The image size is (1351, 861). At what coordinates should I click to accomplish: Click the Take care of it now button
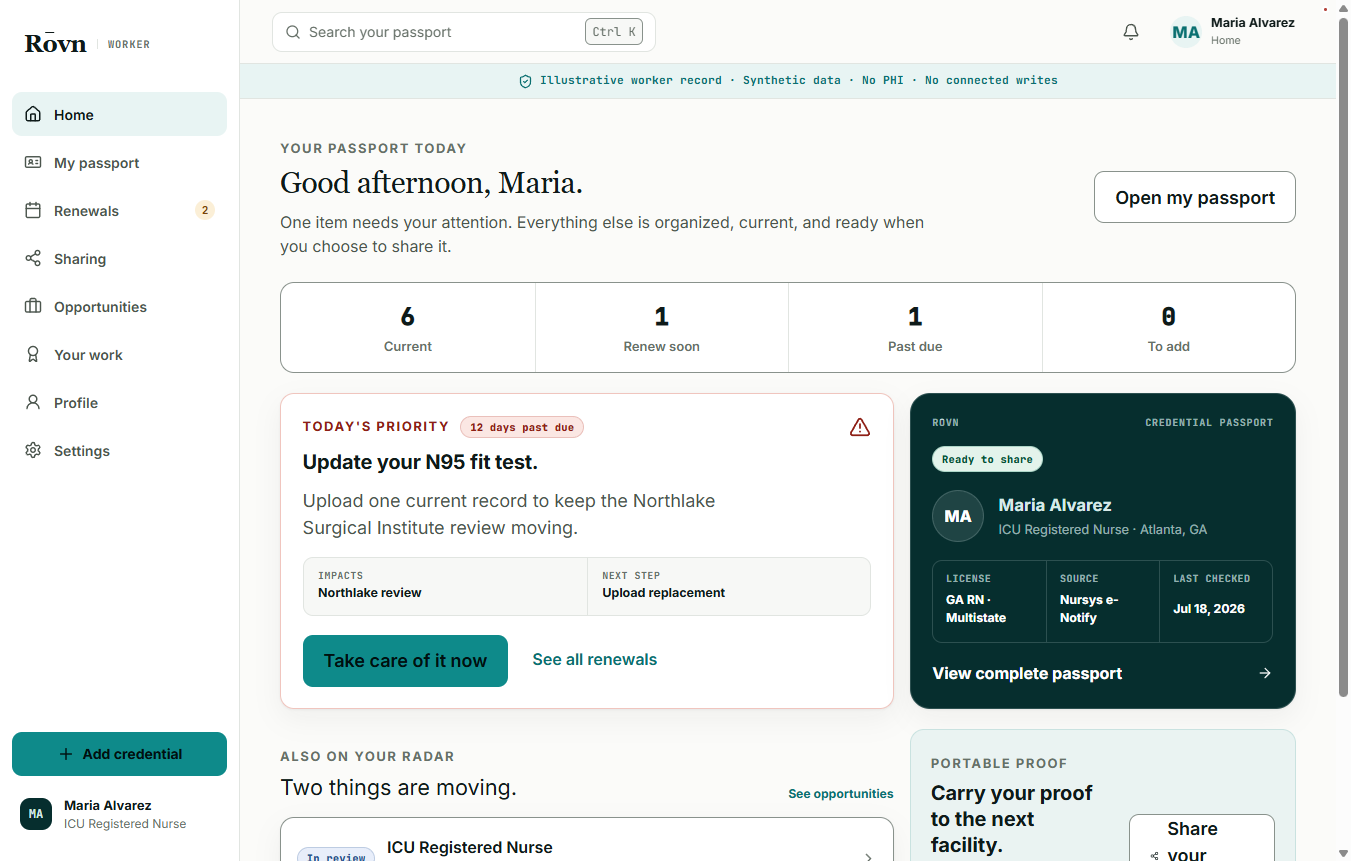405,661
